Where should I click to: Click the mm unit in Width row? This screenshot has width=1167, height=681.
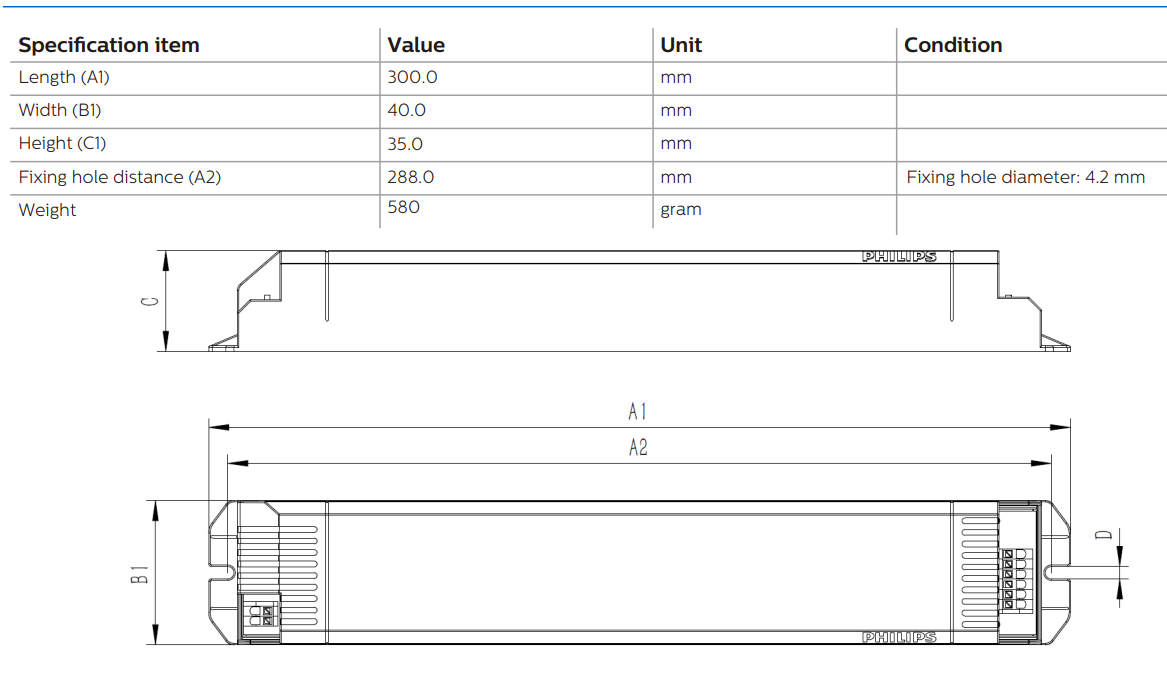point(676,111)
